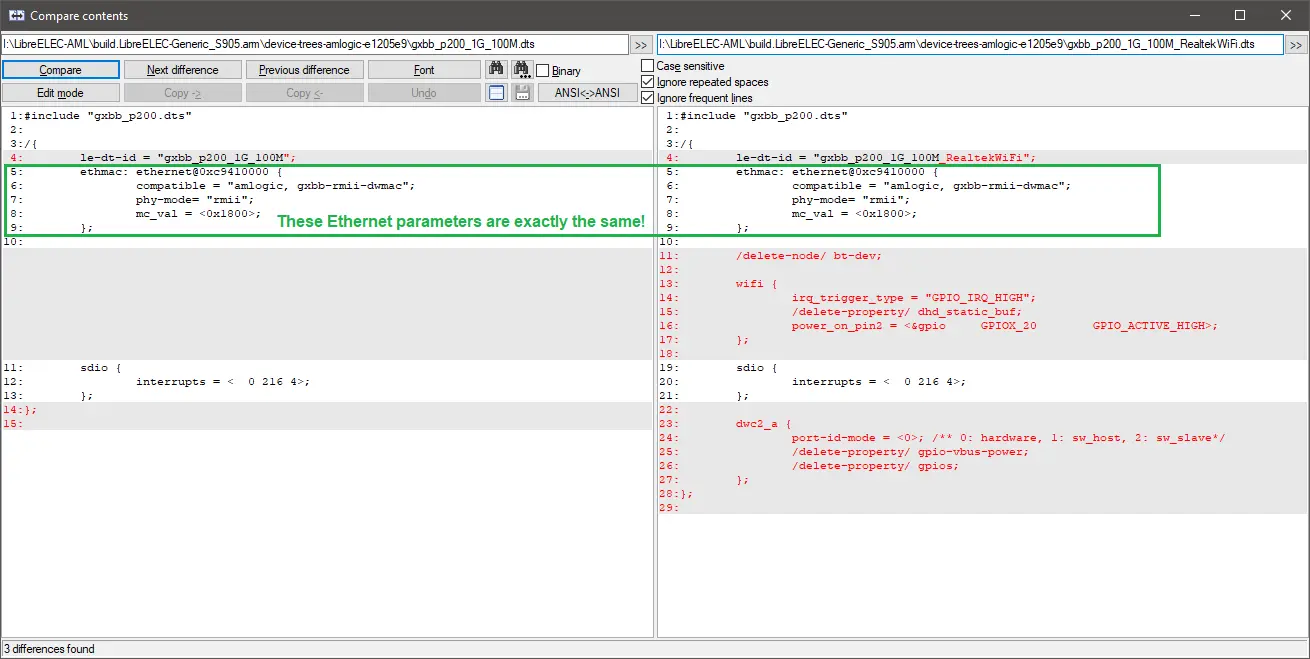Click the floppy disk save icon

pos(521,93)
